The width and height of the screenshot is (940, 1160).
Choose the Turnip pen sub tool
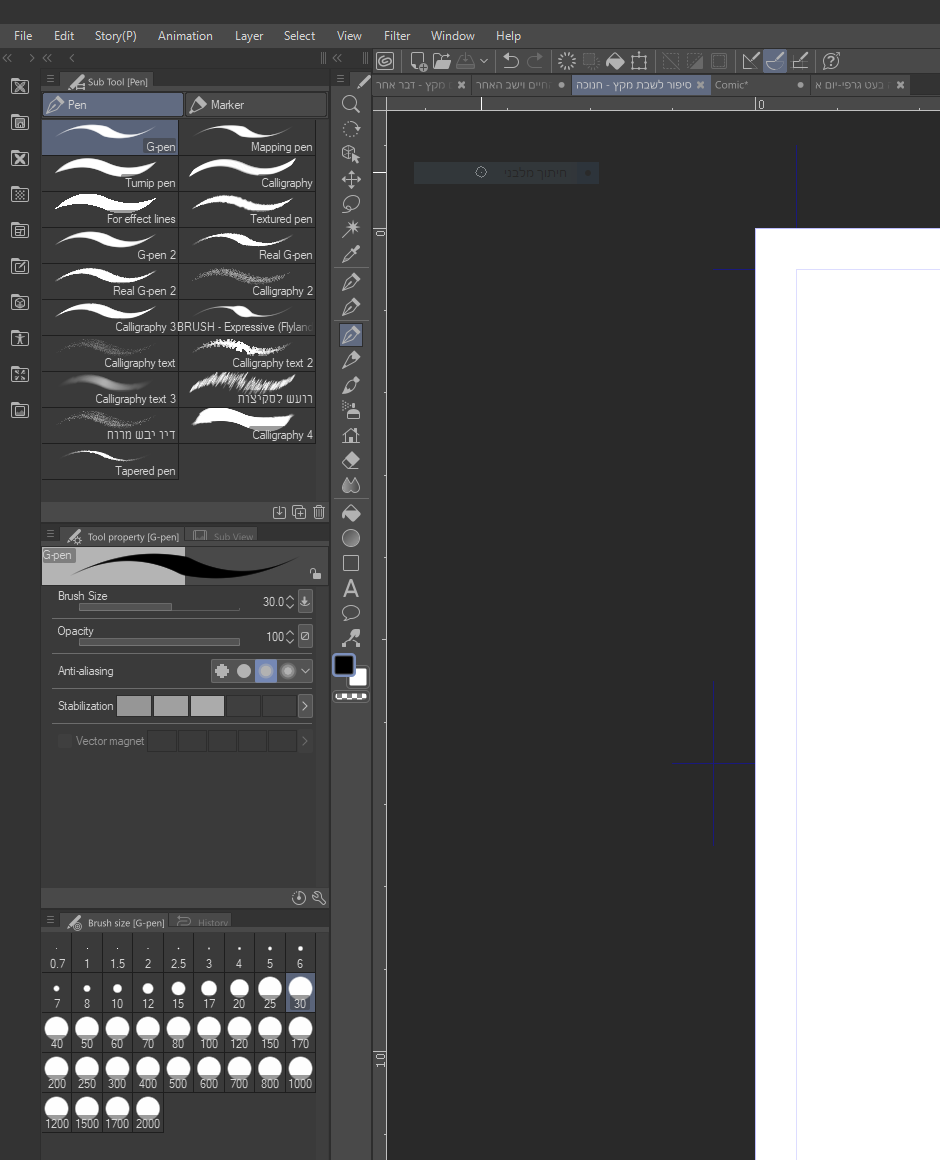(110, 173)
